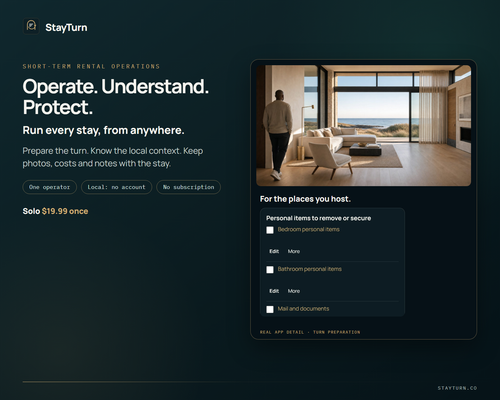Click the Operate. Understand. Protect. headline
The height and width of the screenshot is (400, 500).
point(116,97)
